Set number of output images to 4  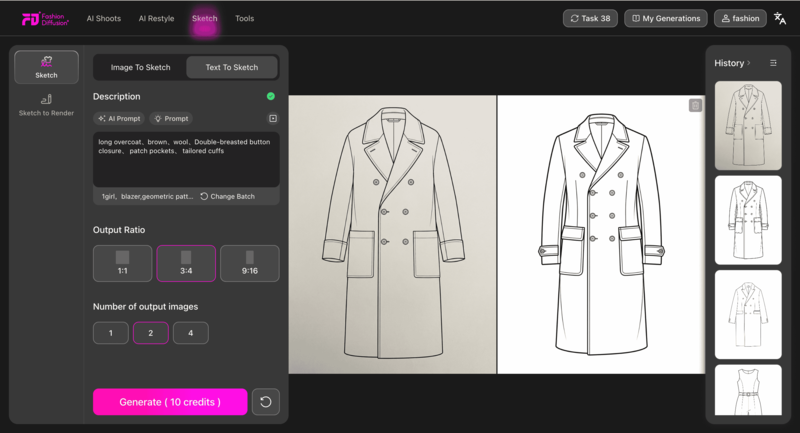(x=191, y=333)
